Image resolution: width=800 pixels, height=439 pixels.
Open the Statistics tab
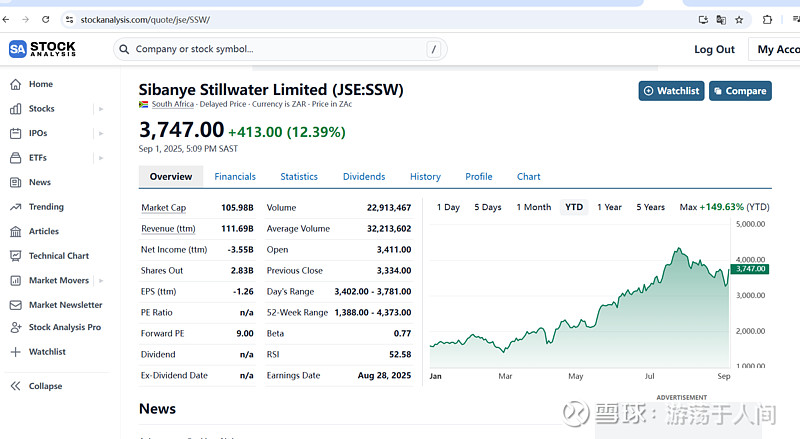(299, 177)
